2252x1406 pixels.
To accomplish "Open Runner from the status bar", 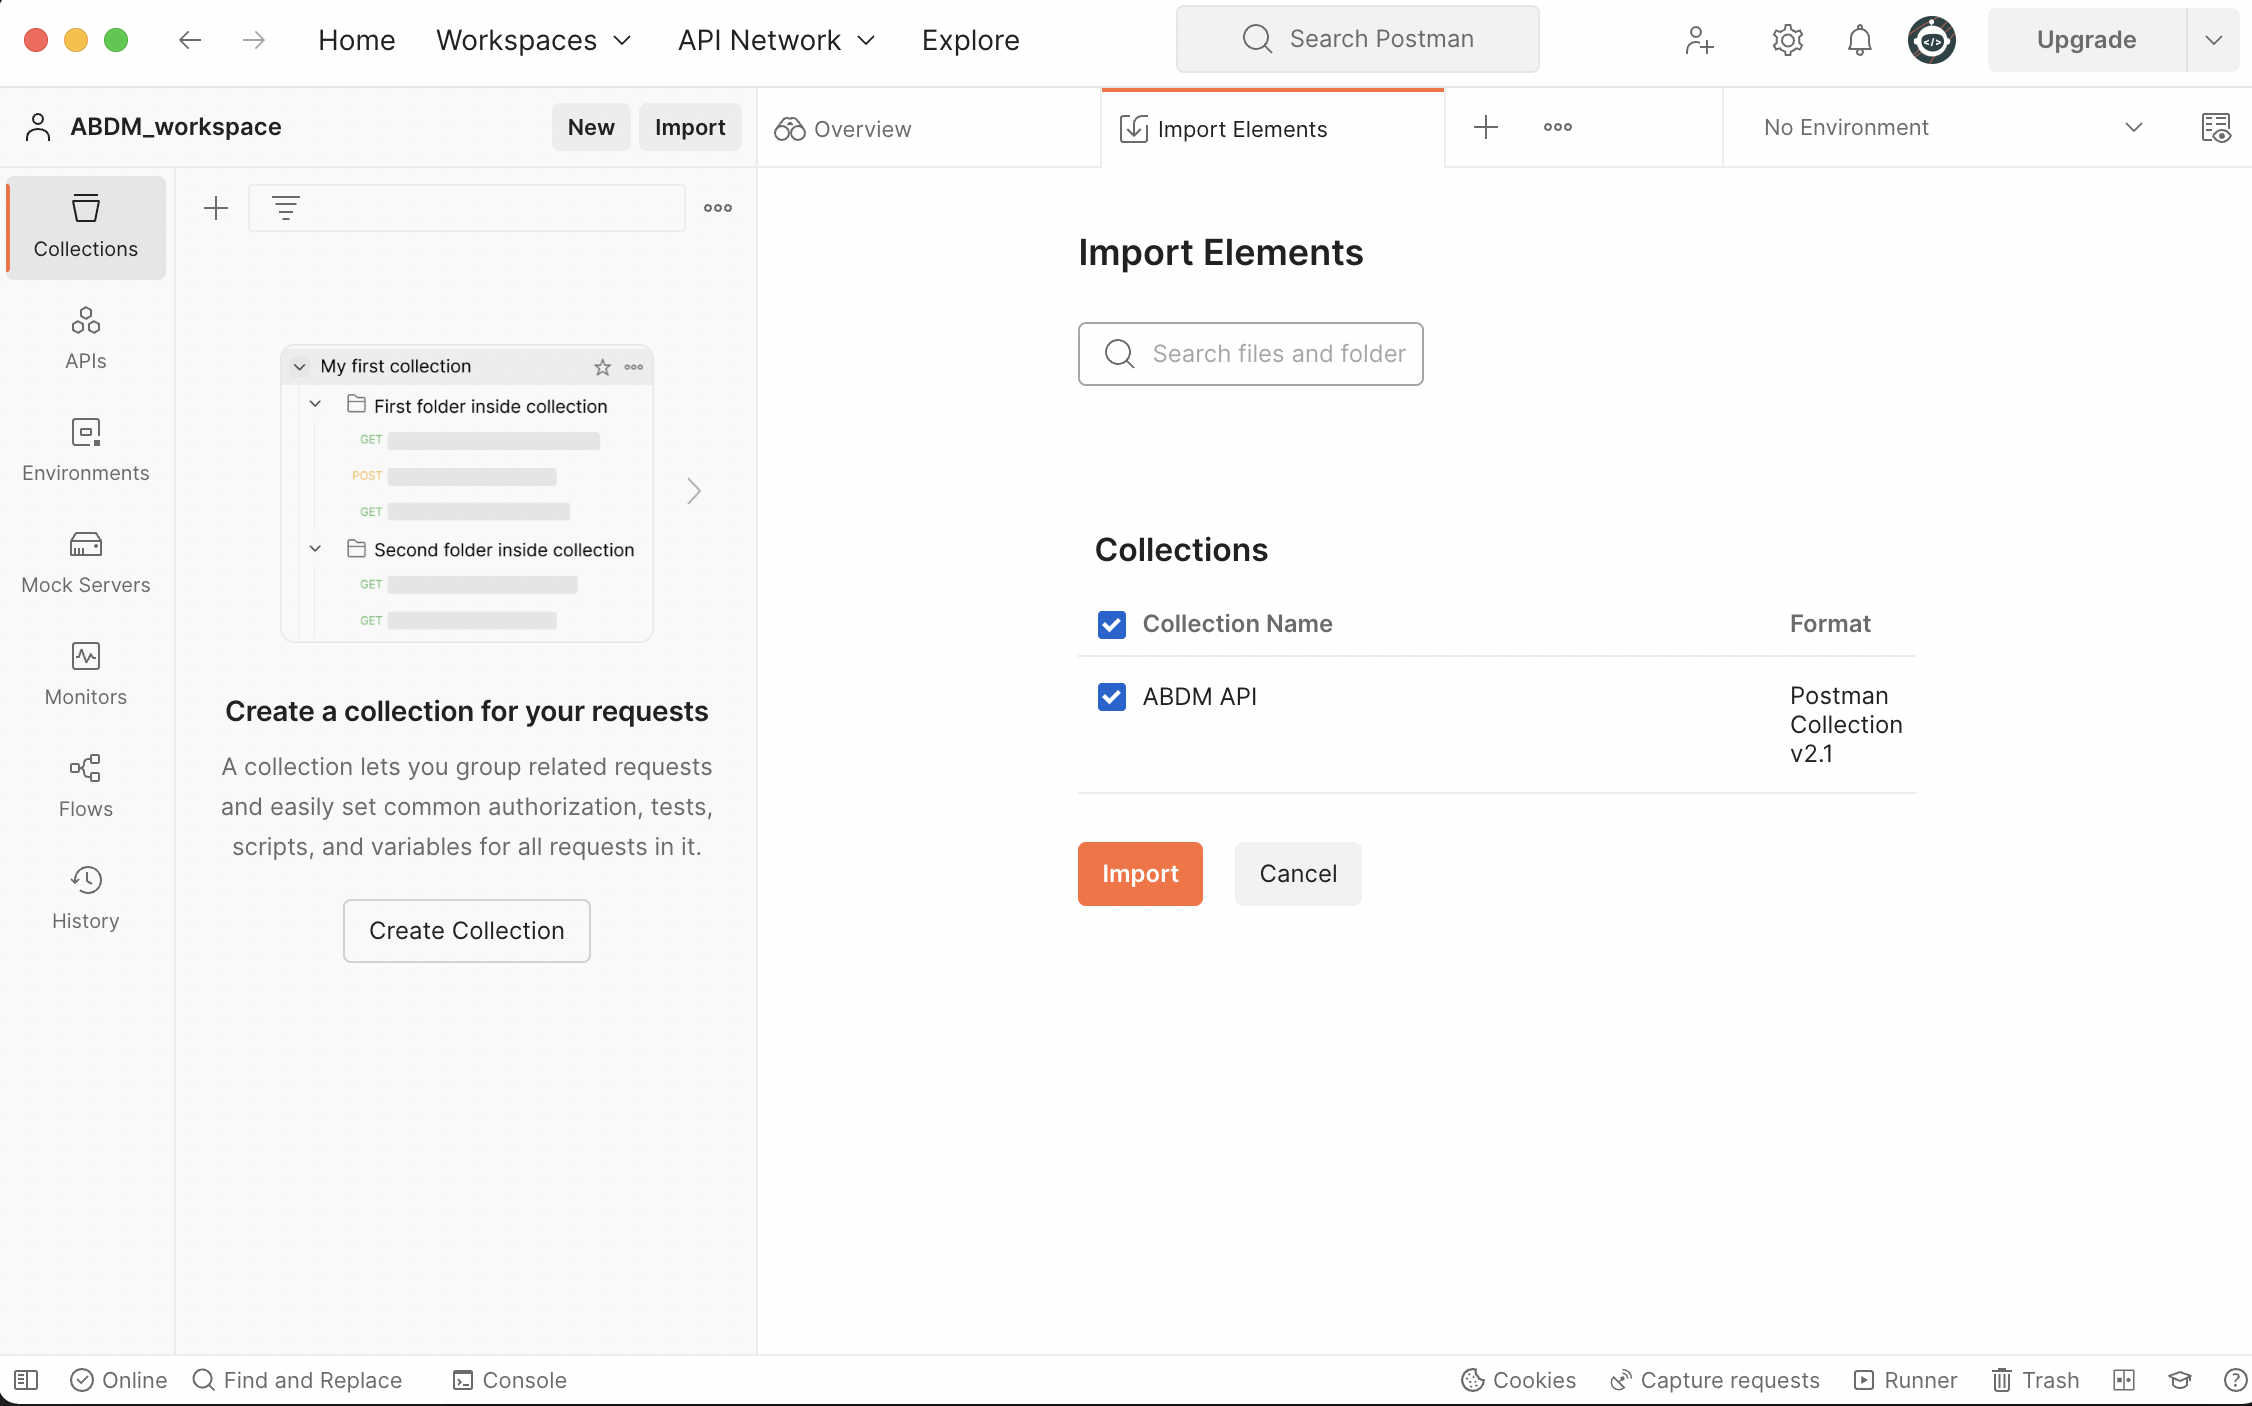I will coord(1905,1380).
